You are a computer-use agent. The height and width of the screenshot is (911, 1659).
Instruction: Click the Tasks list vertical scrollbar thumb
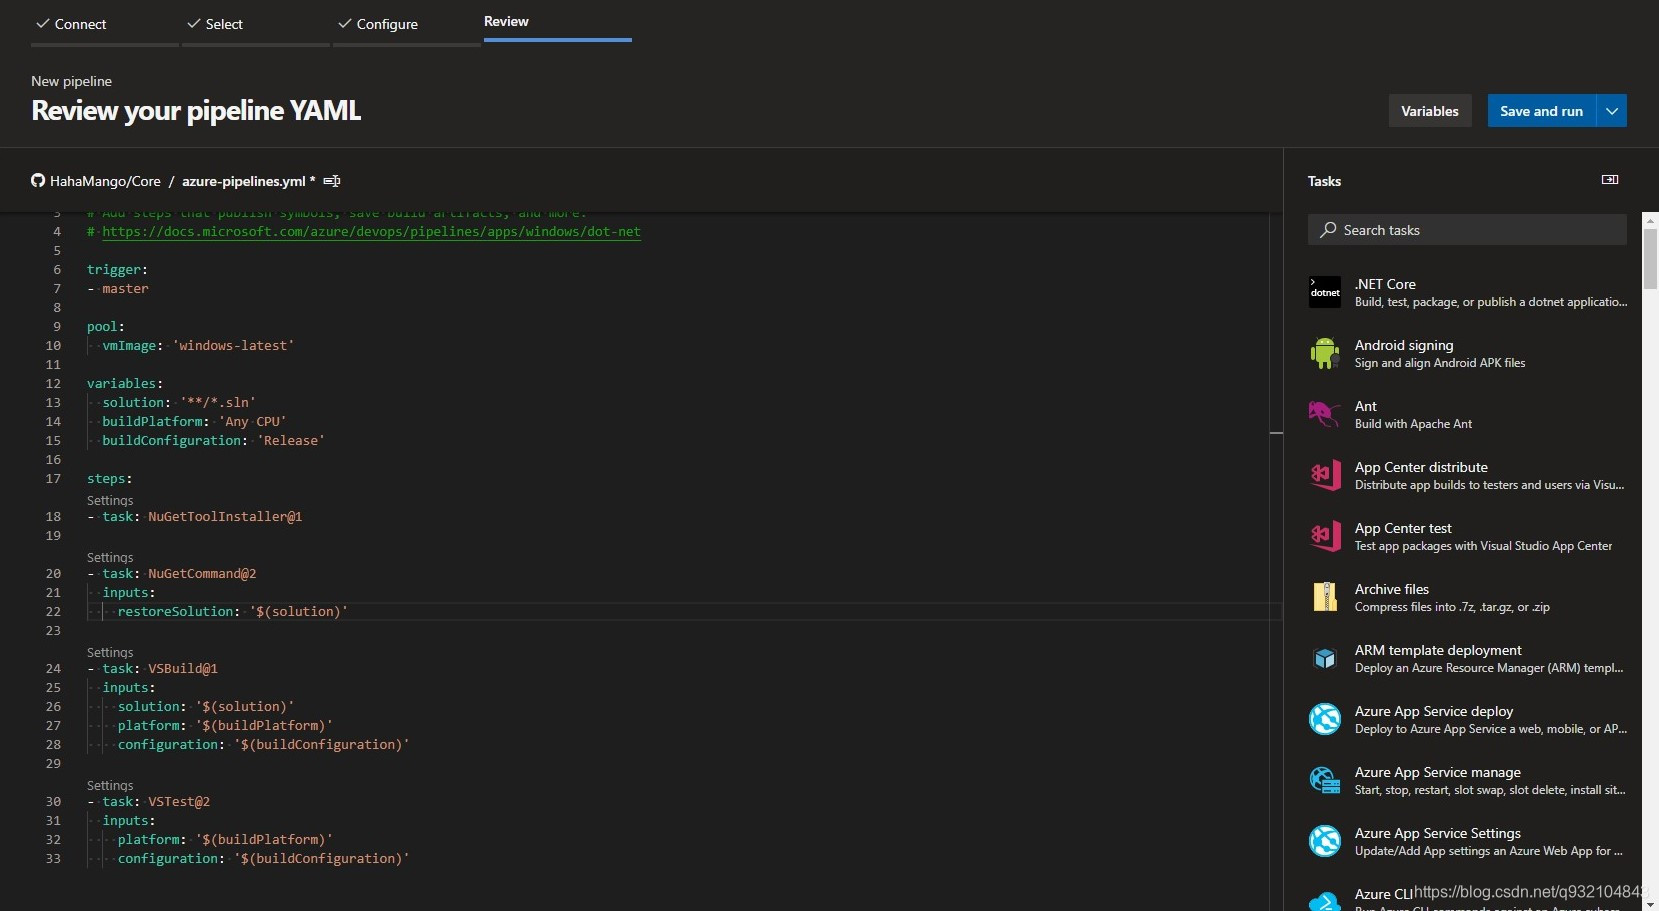1650,258
